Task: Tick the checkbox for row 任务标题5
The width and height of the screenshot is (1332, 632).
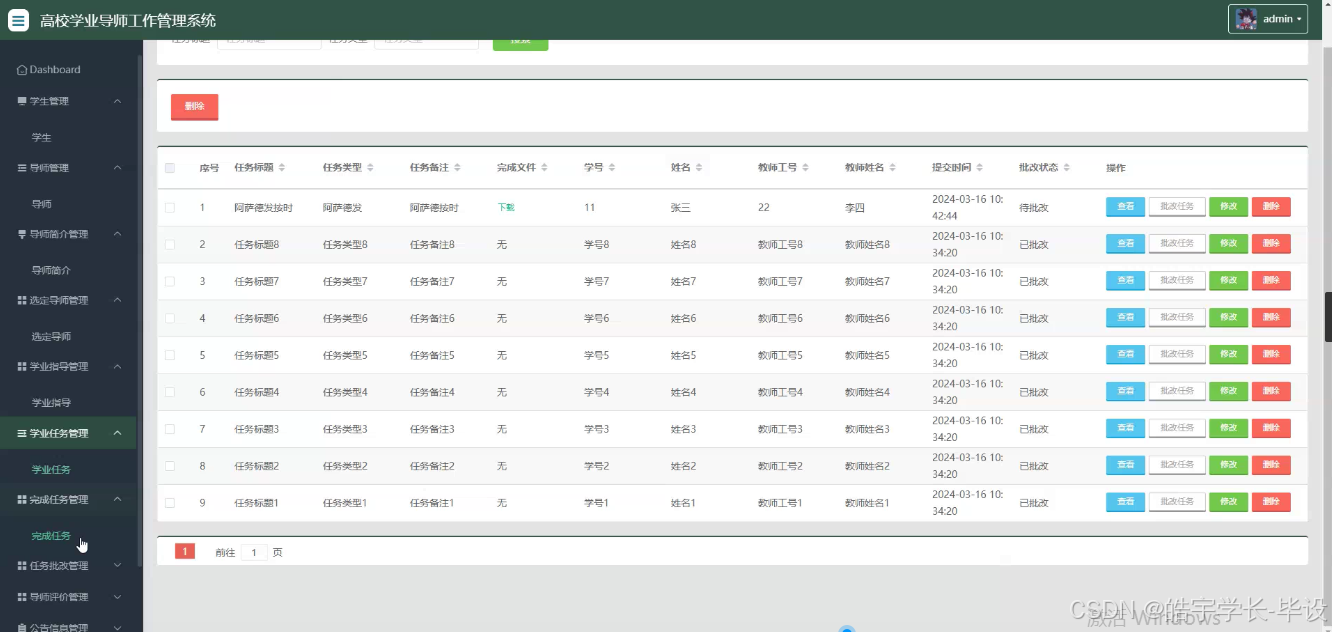Action: point(170,355)
